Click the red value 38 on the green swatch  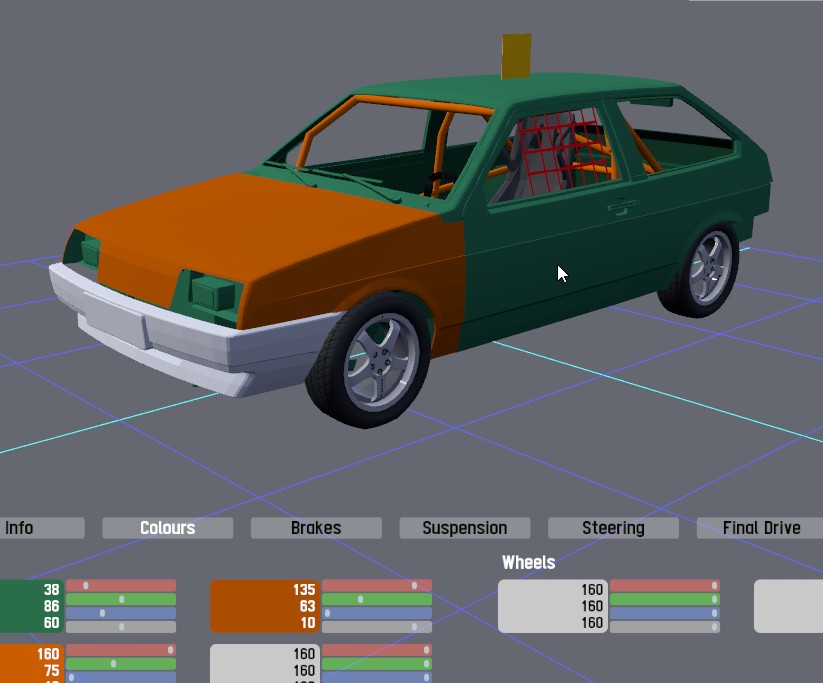pos(51,590)
